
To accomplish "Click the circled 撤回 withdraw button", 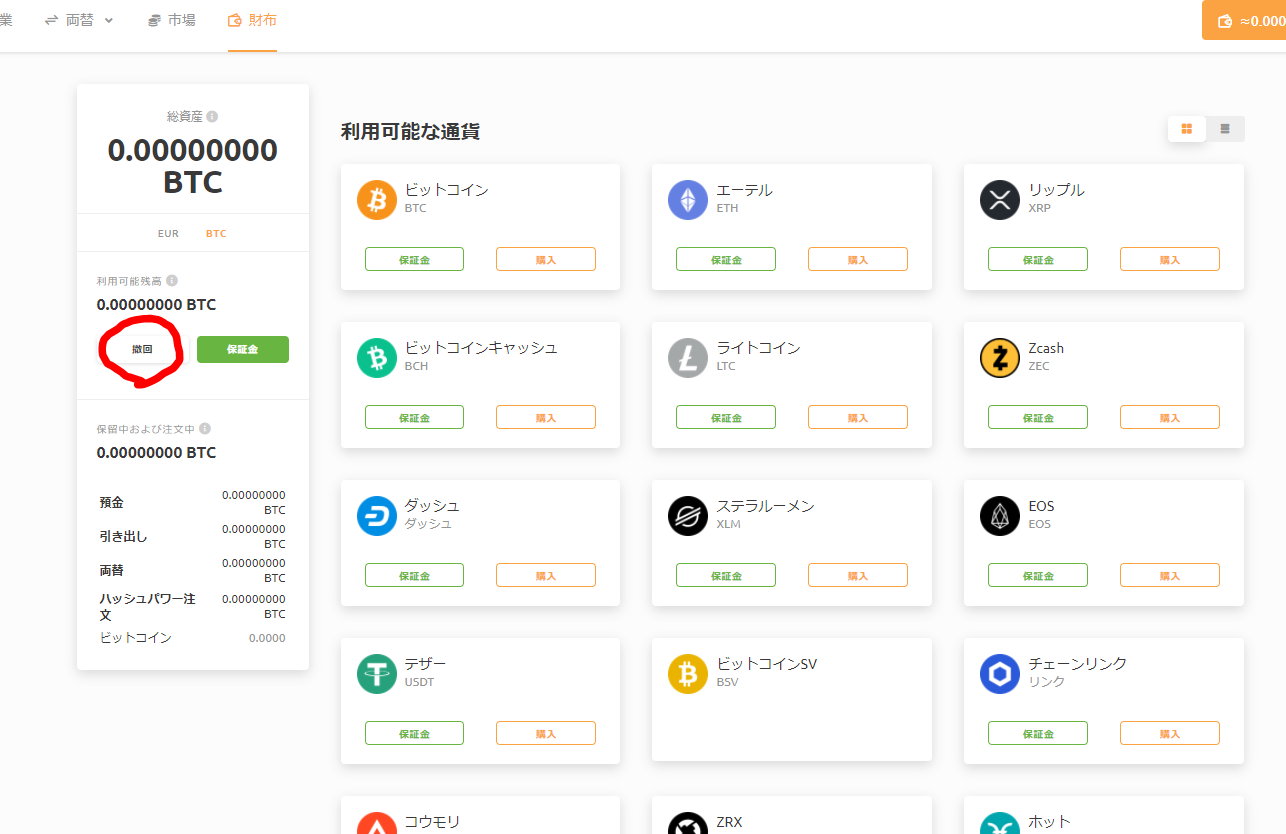I will pos(140,349).
